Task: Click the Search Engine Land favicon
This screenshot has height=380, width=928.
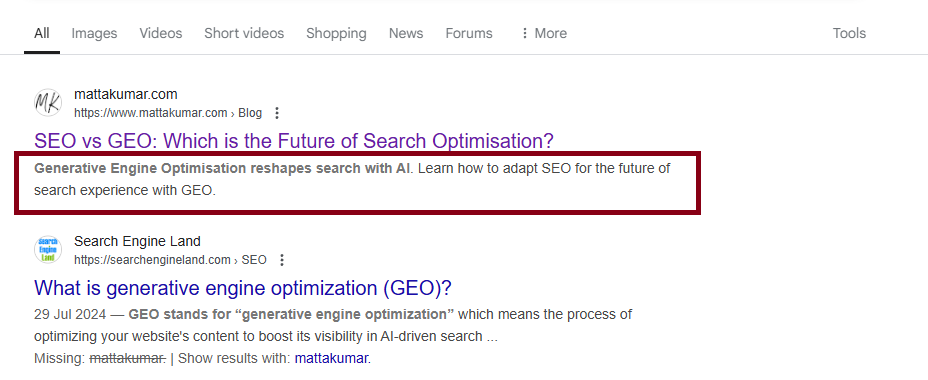Action: click(x=47, y=250)
